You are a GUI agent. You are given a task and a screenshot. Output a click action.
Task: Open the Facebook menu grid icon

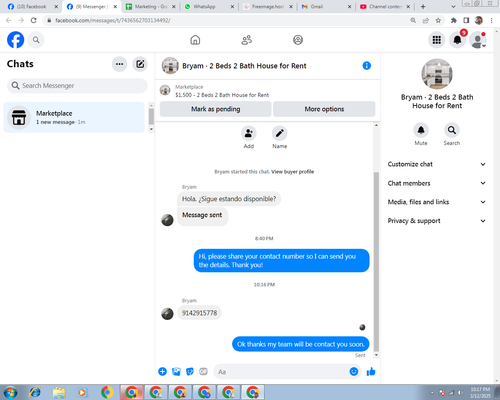pyautogui.click(x=437, y=40)
